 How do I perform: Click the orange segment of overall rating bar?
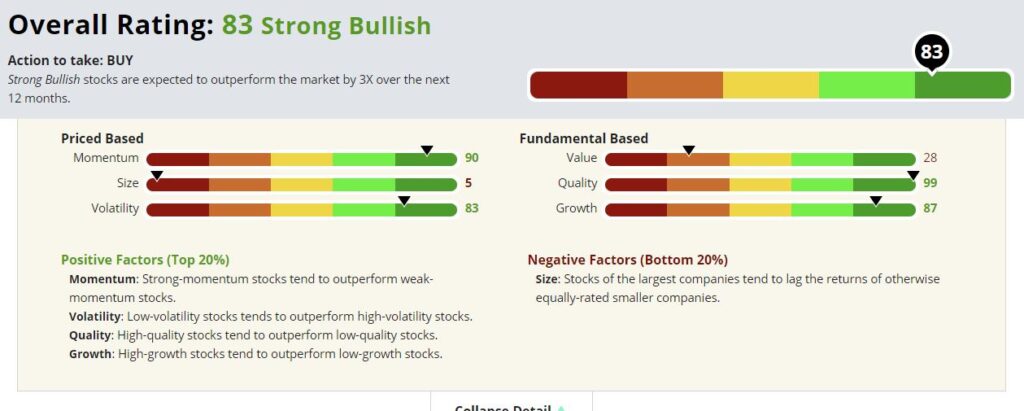point(675,85)
